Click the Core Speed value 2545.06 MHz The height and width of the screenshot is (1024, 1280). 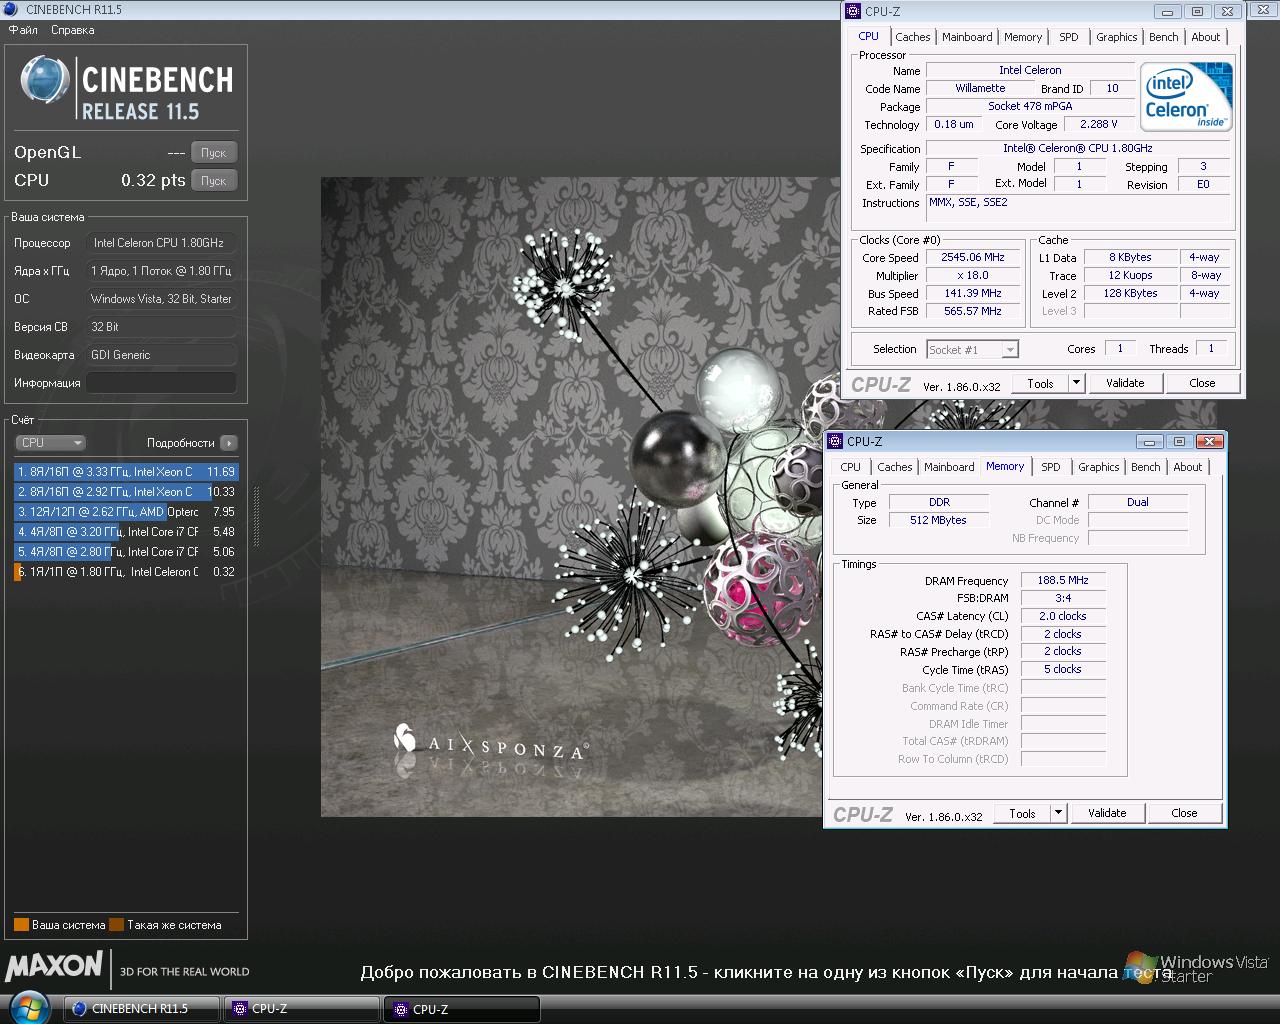coord(973,257)
